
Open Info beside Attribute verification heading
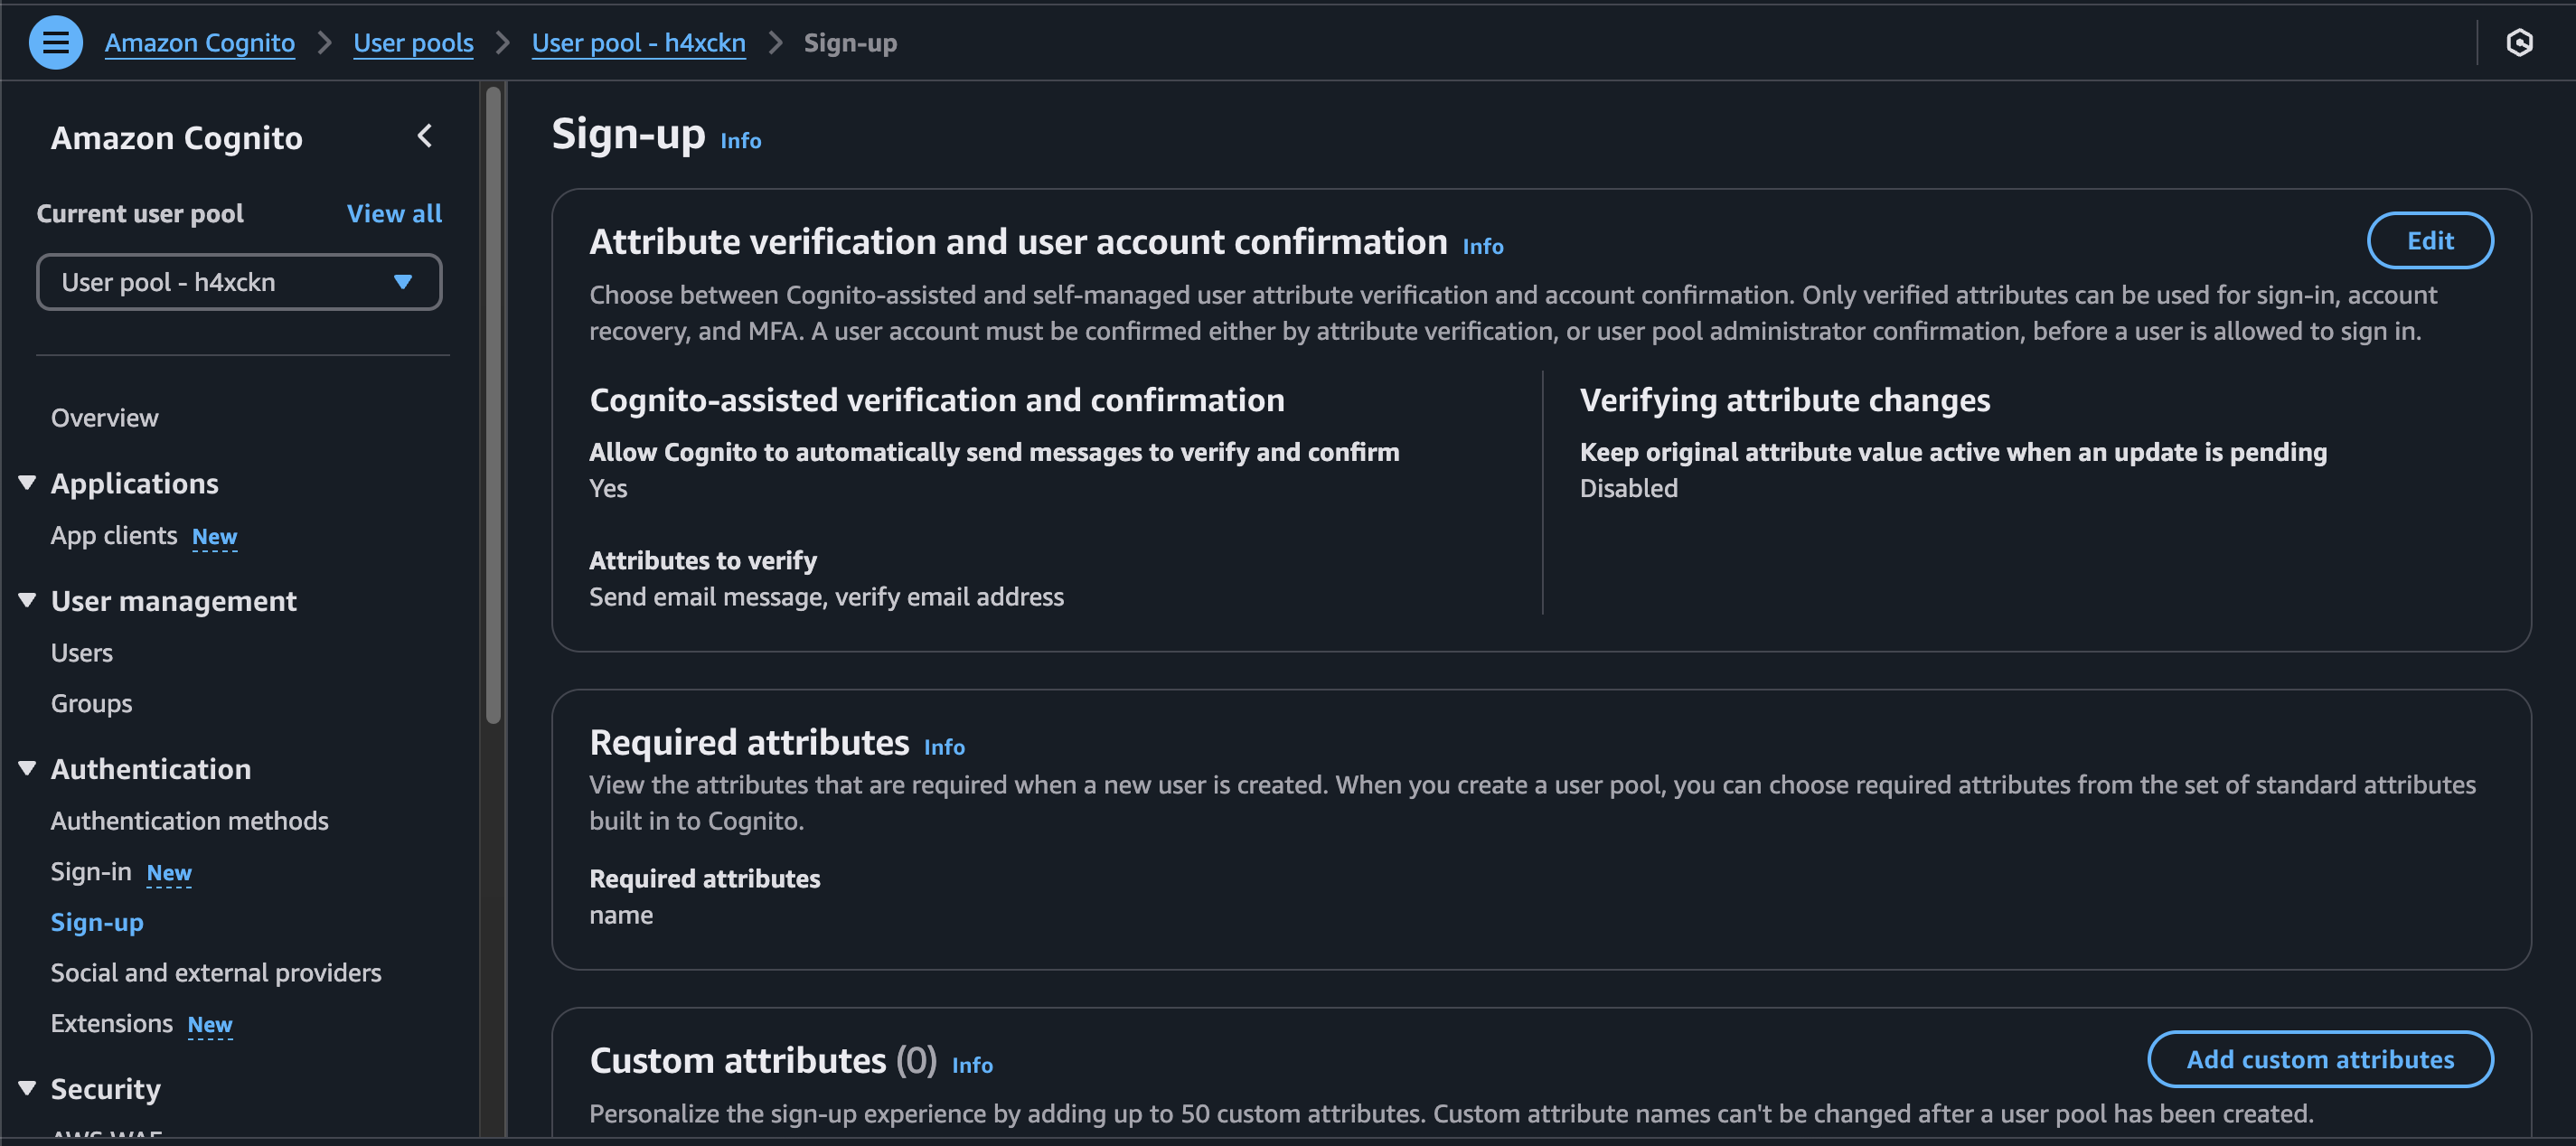1482,246
